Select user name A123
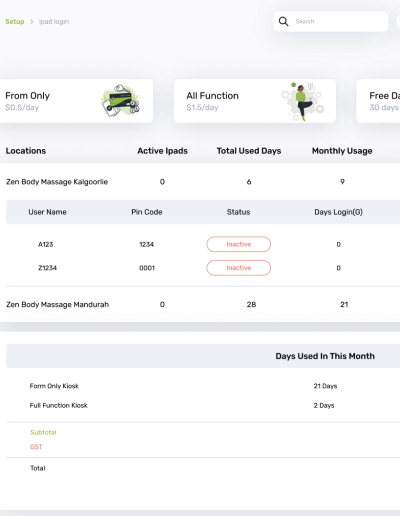Screen dimensions: 400x516 (x=46, y=244)
